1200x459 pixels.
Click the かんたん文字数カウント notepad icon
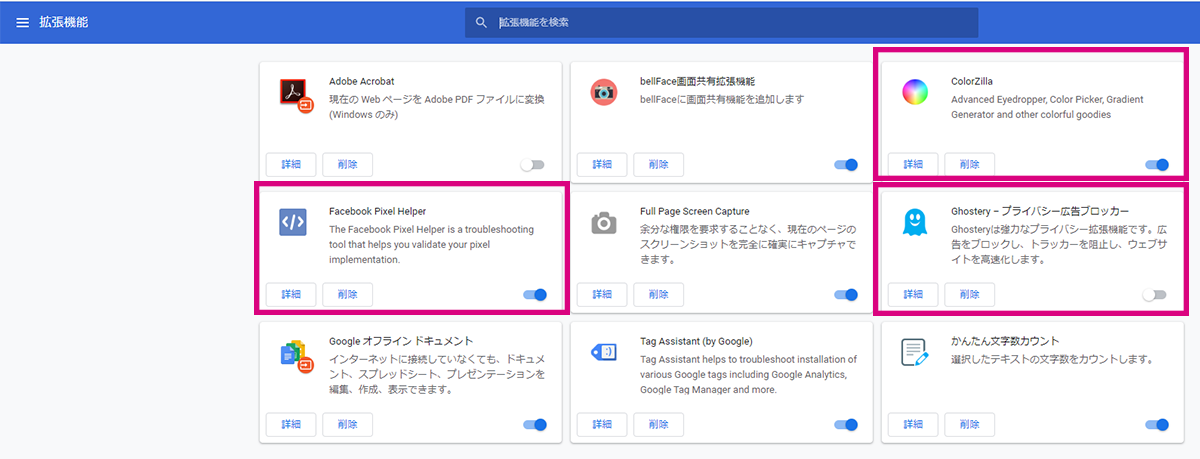(x=915, y=352)
